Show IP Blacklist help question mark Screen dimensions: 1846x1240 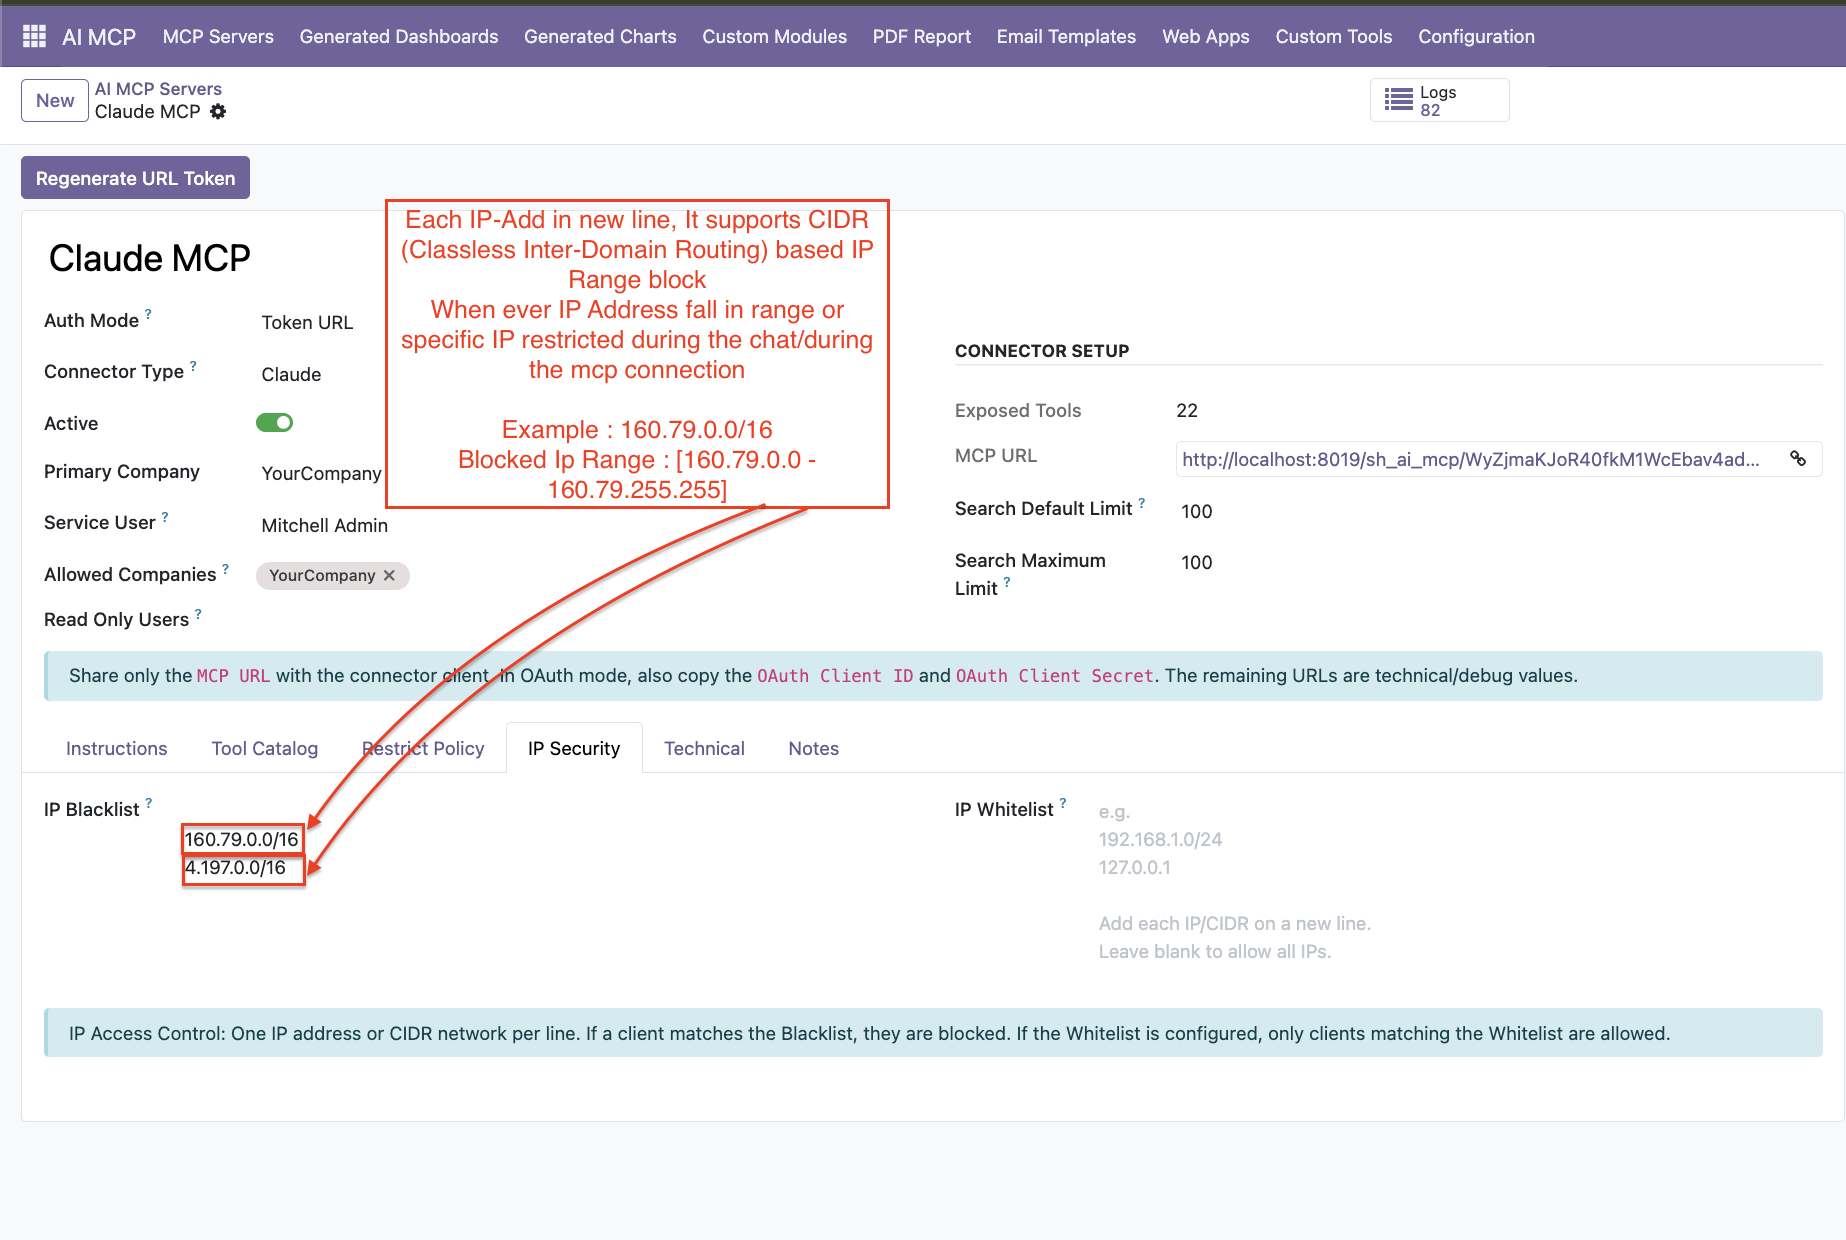coord(149,803)
